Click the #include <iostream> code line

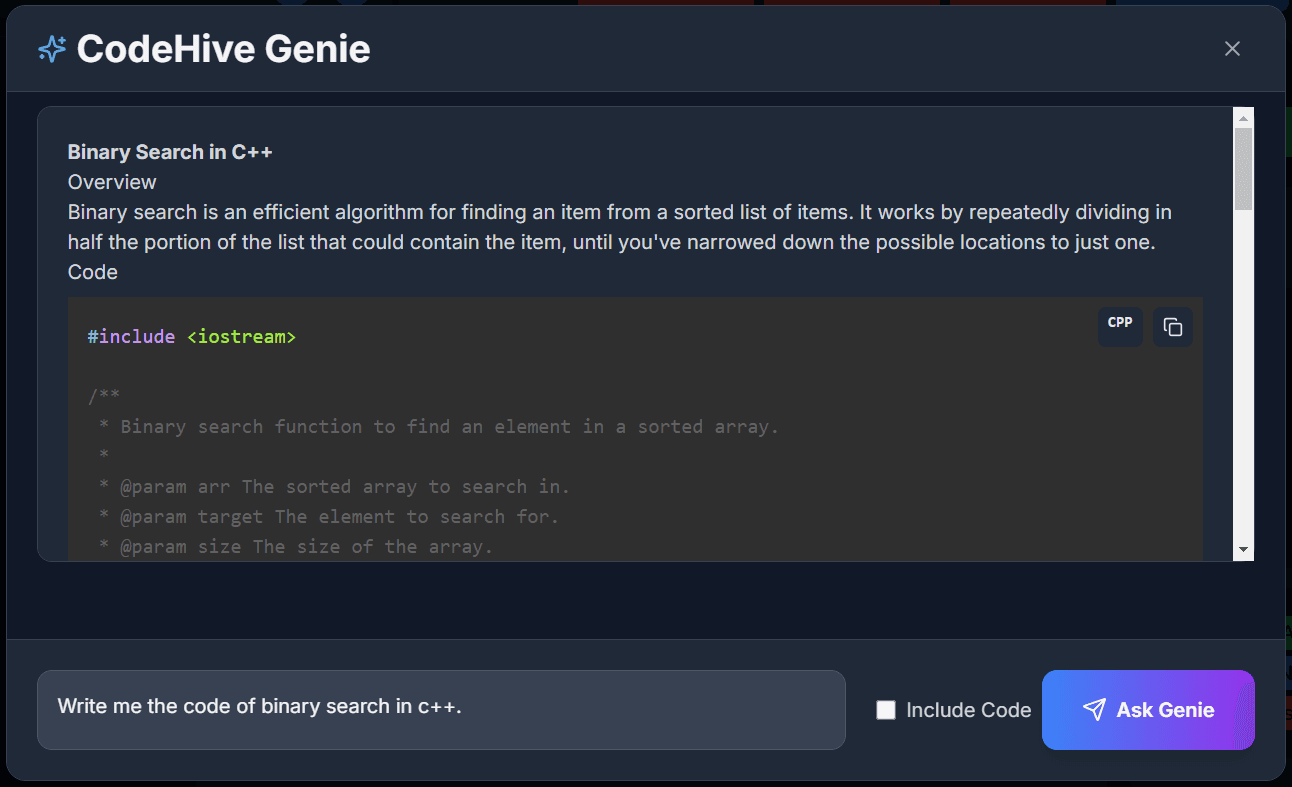pos(191,337)
